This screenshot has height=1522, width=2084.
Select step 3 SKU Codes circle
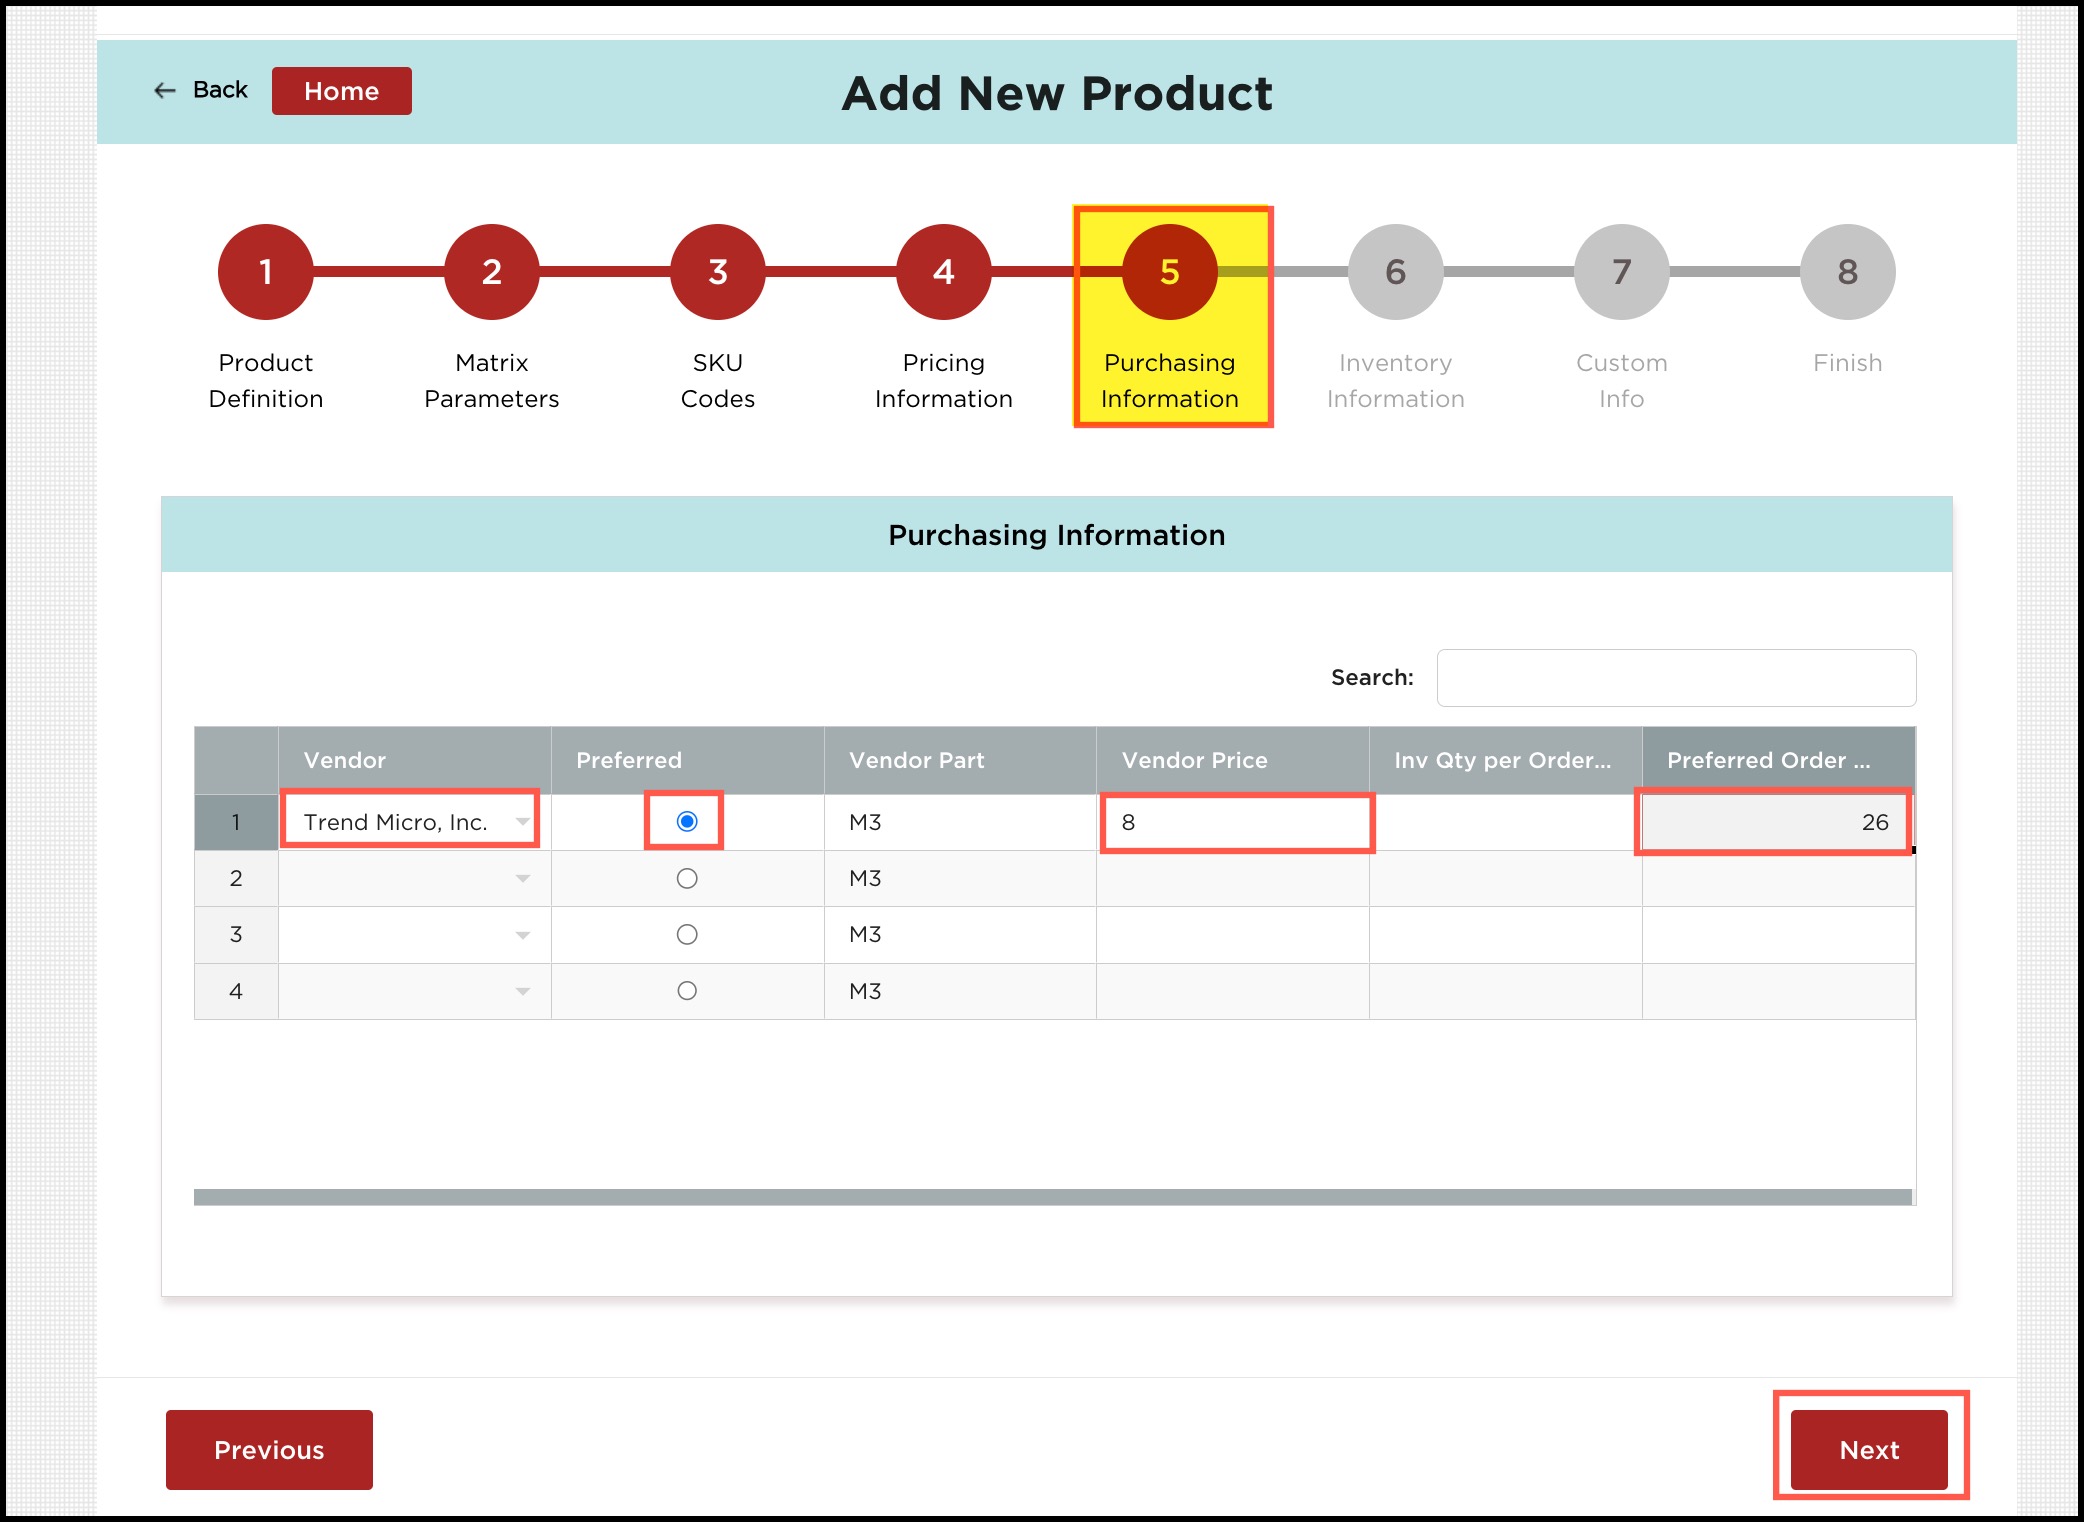717,272
